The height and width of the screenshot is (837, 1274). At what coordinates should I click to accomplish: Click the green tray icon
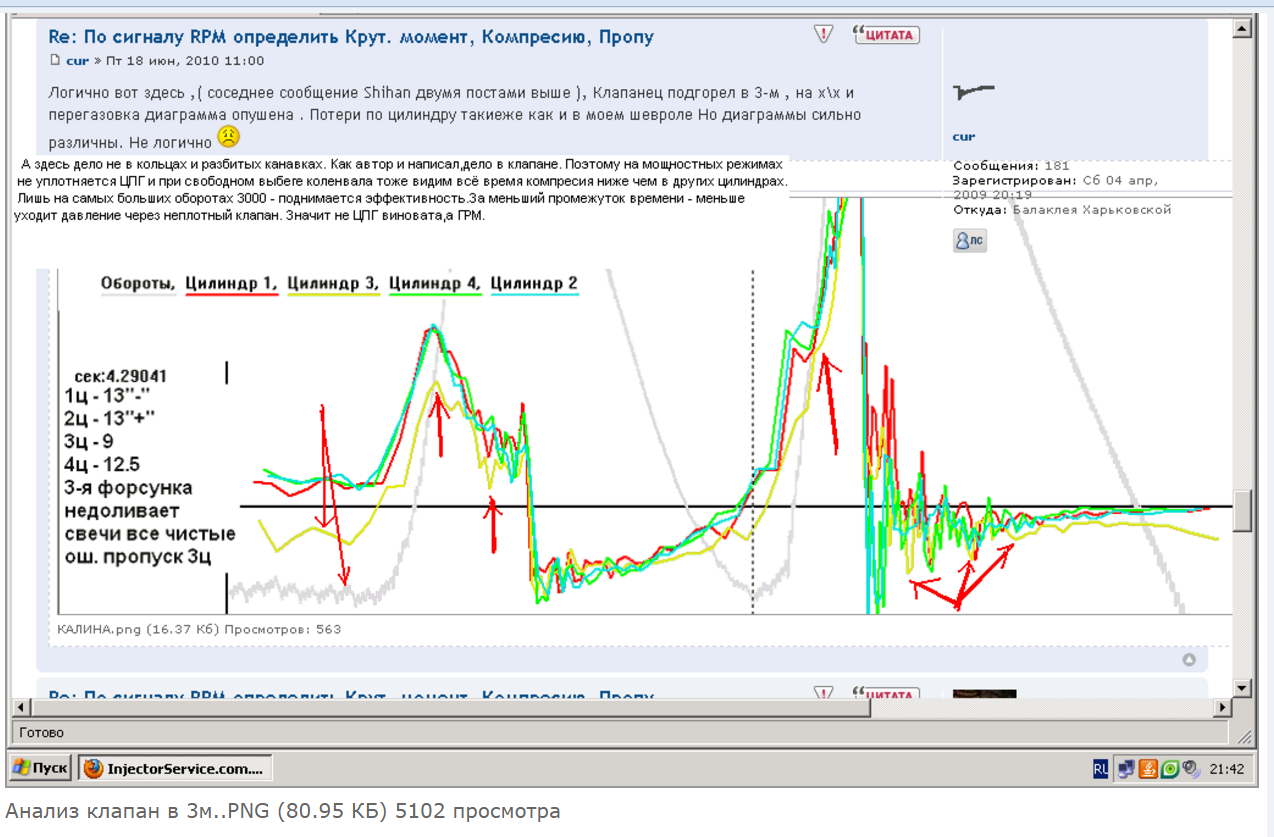(1170, 769)
